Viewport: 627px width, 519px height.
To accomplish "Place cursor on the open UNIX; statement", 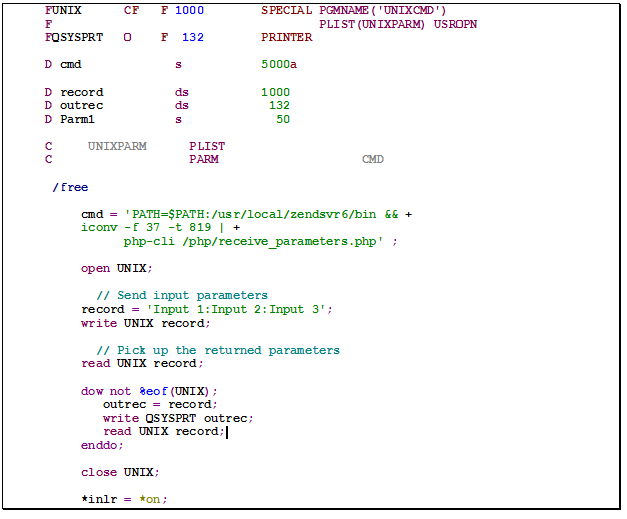I will [116, 268].
